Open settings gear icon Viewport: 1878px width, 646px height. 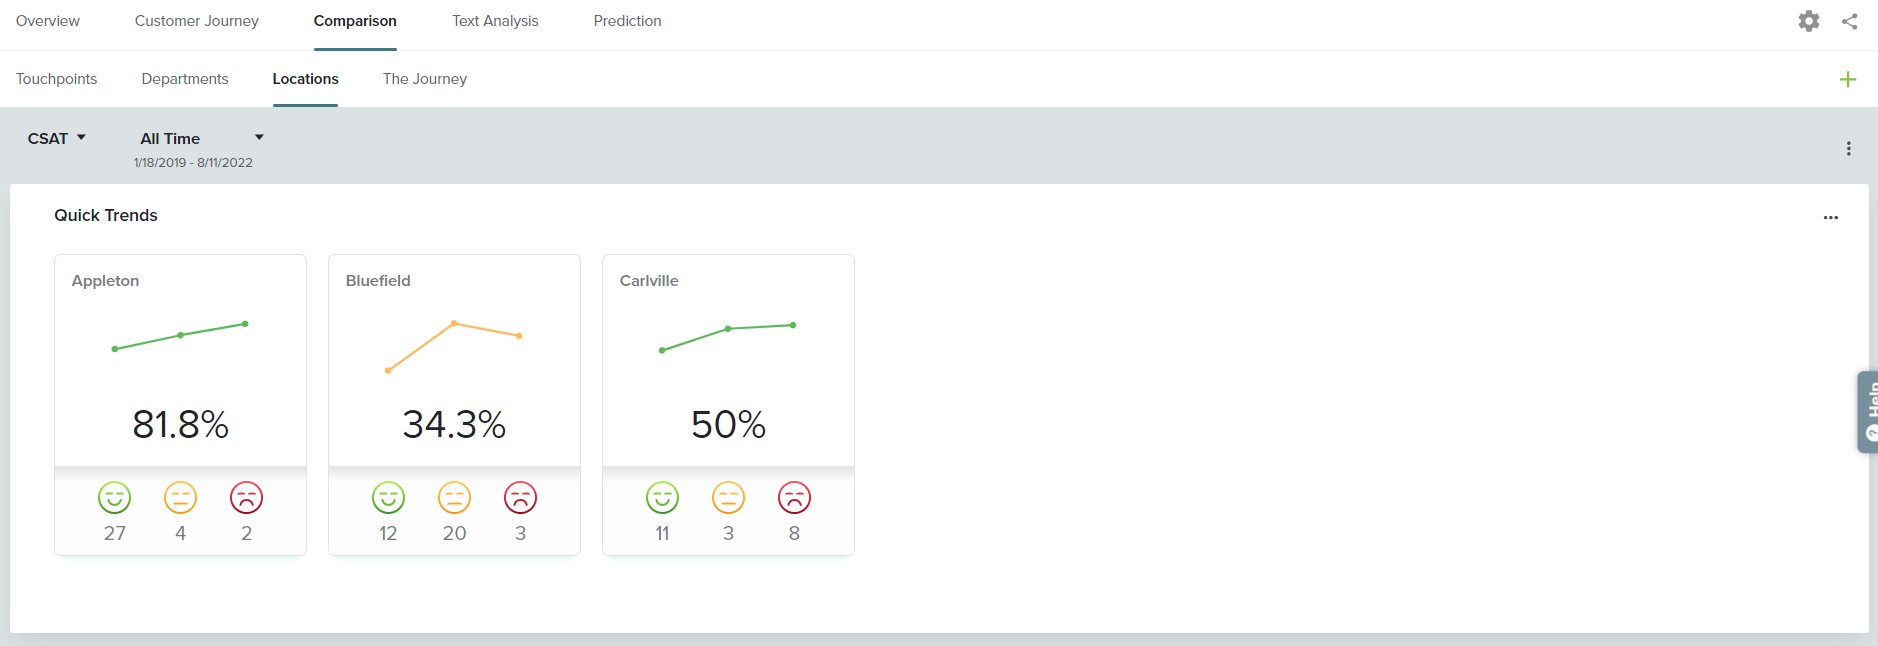click(x=1808, y=21)
